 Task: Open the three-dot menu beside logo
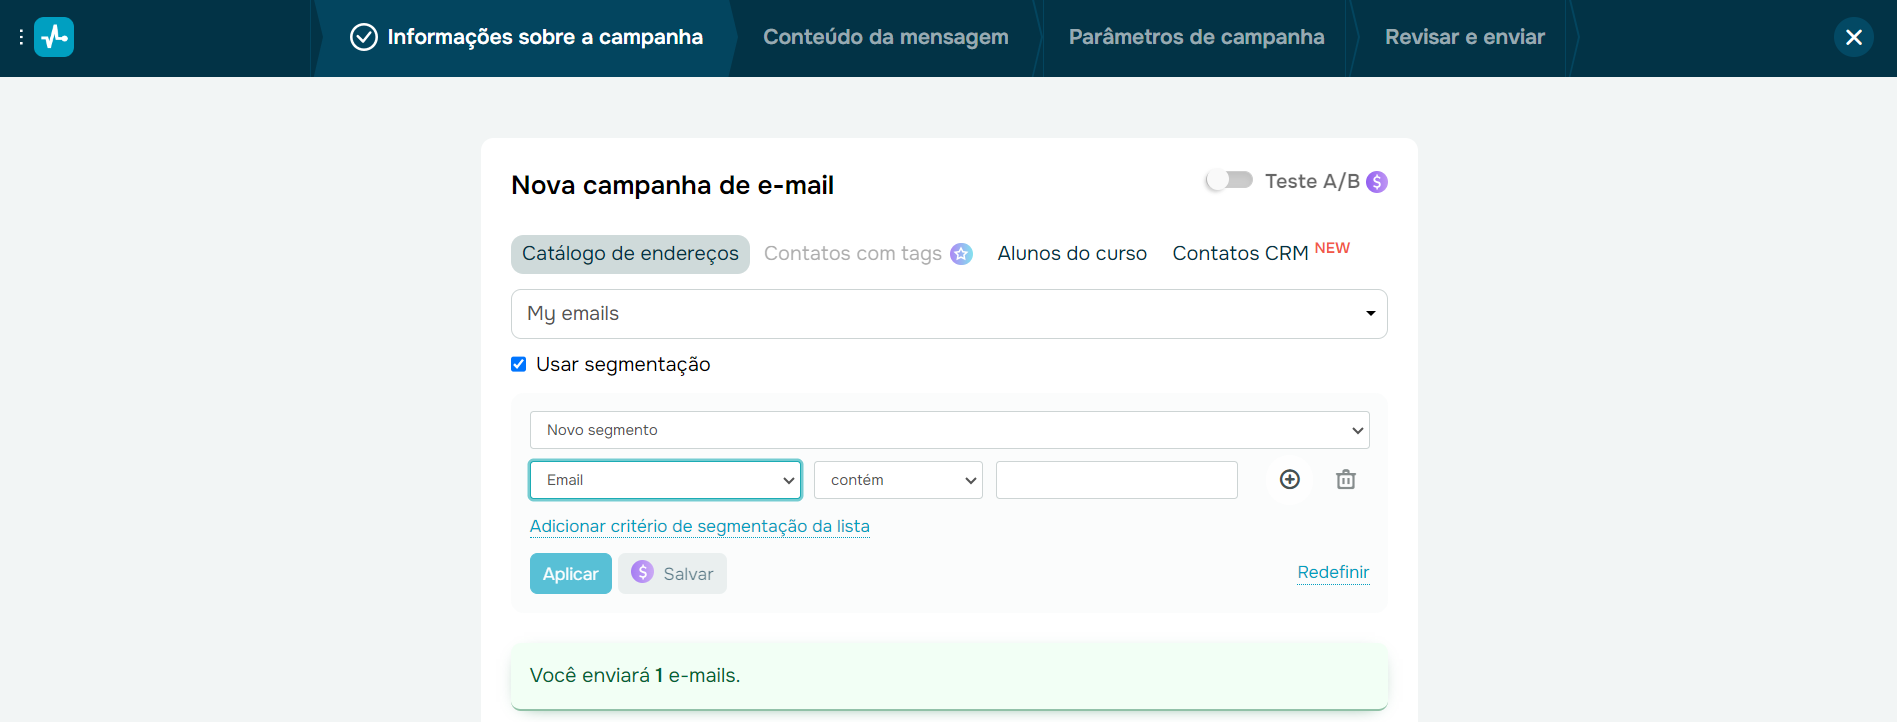click(x=21, y=38)
